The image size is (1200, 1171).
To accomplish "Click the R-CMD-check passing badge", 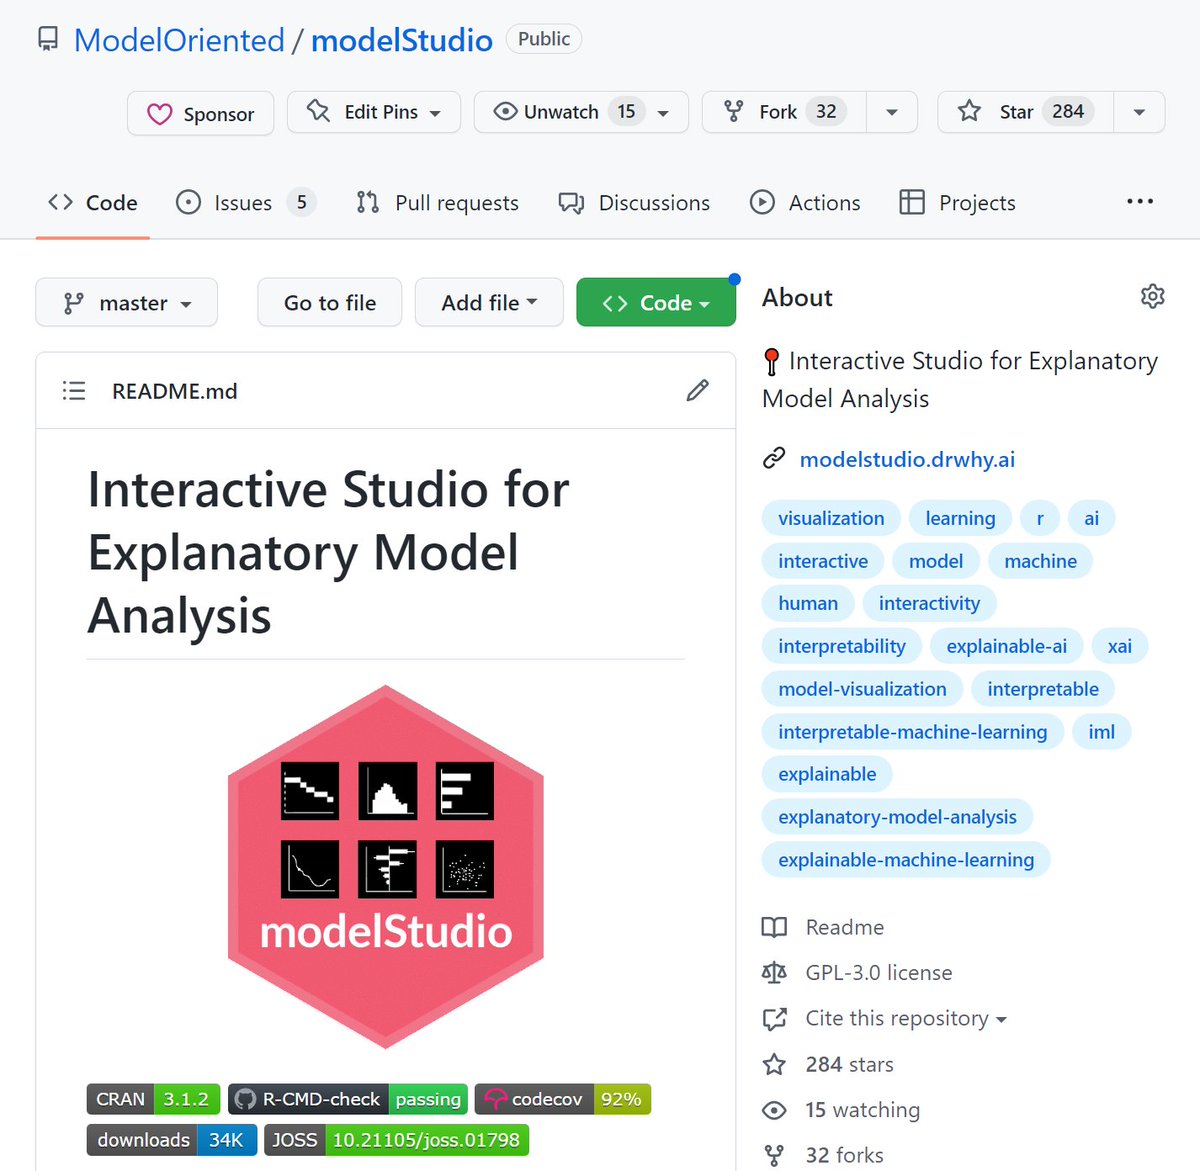I will [348, 1099].
